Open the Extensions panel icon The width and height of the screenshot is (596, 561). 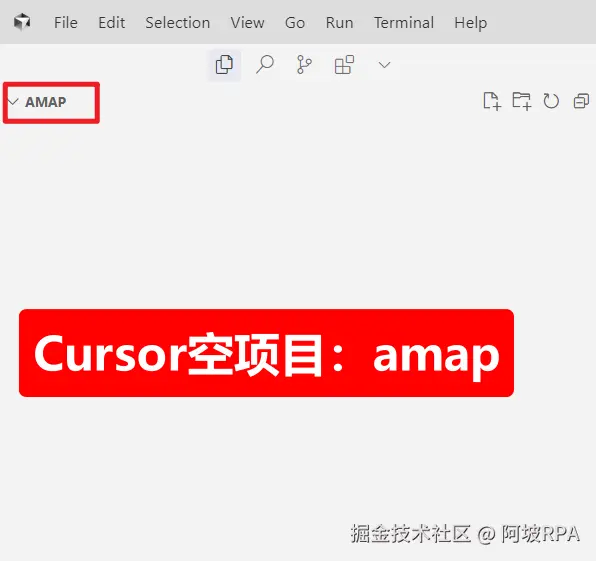tap(344, 65)
